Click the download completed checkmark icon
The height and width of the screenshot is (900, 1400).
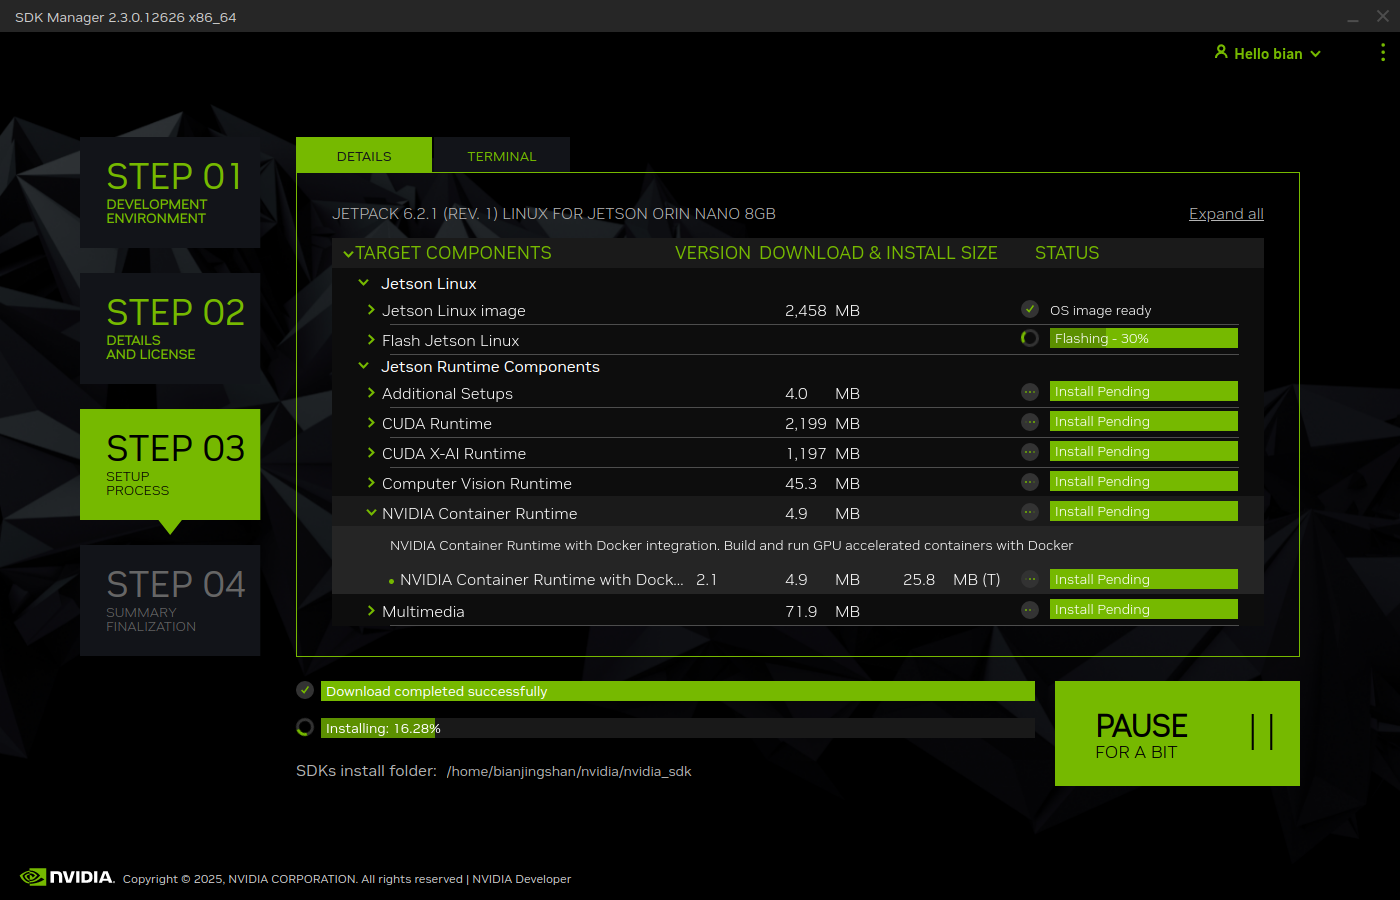(305, 690)
